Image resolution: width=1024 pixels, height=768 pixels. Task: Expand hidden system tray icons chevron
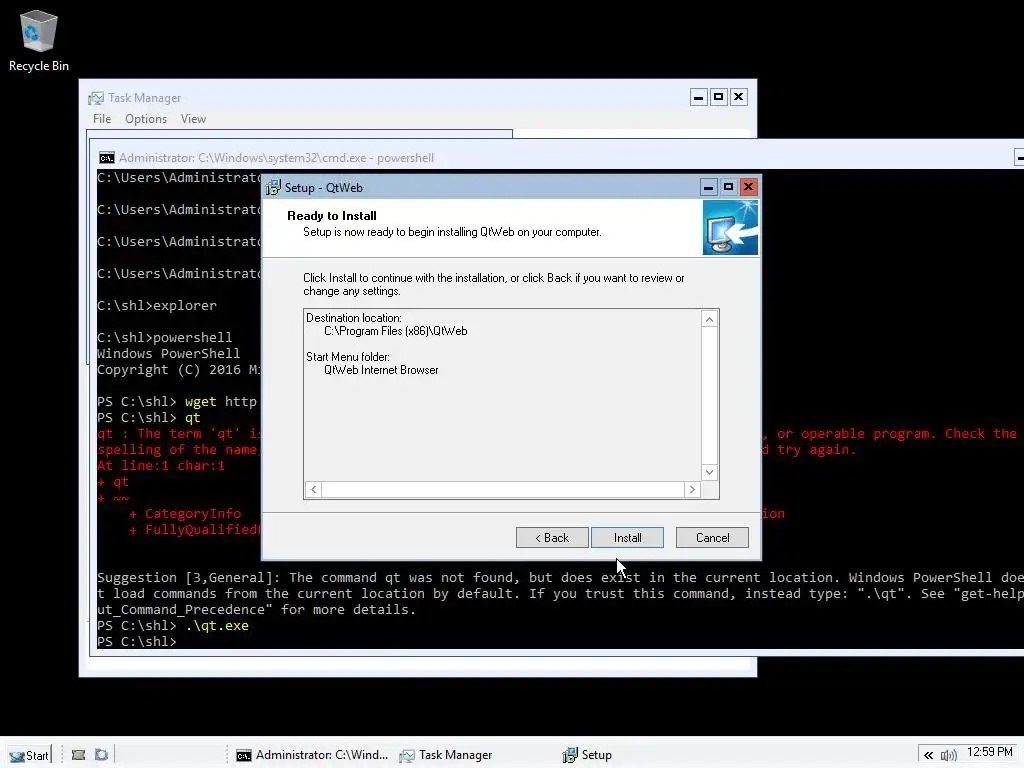[x=928, y=756]
